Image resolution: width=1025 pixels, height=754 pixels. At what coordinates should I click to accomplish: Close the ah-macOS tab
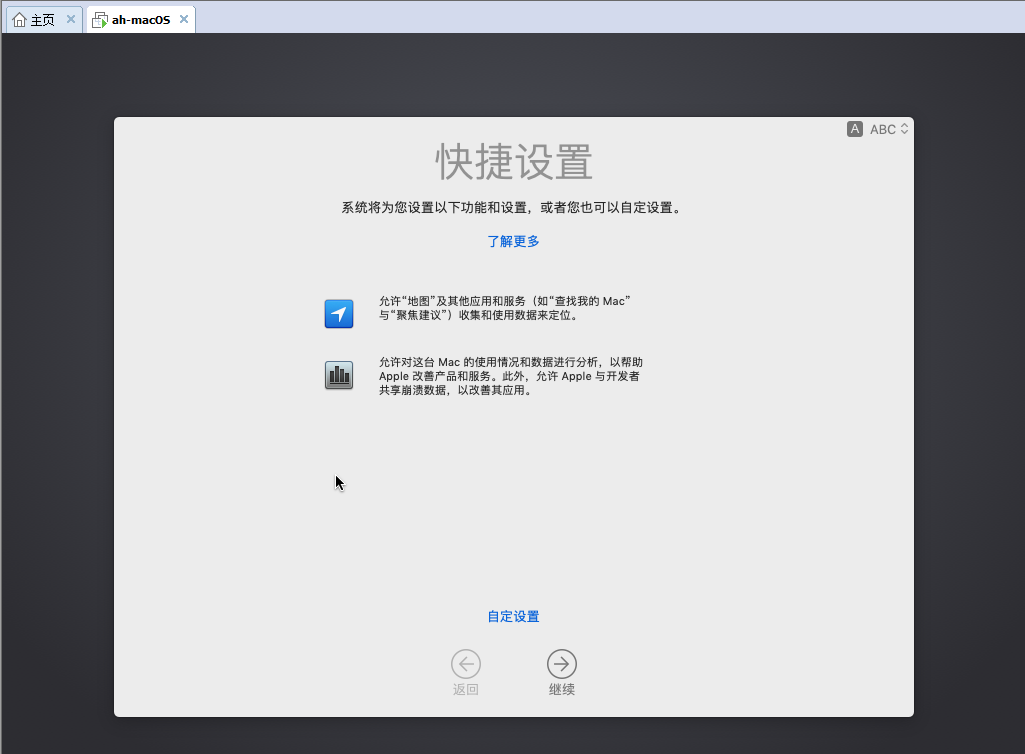point(184,19)
